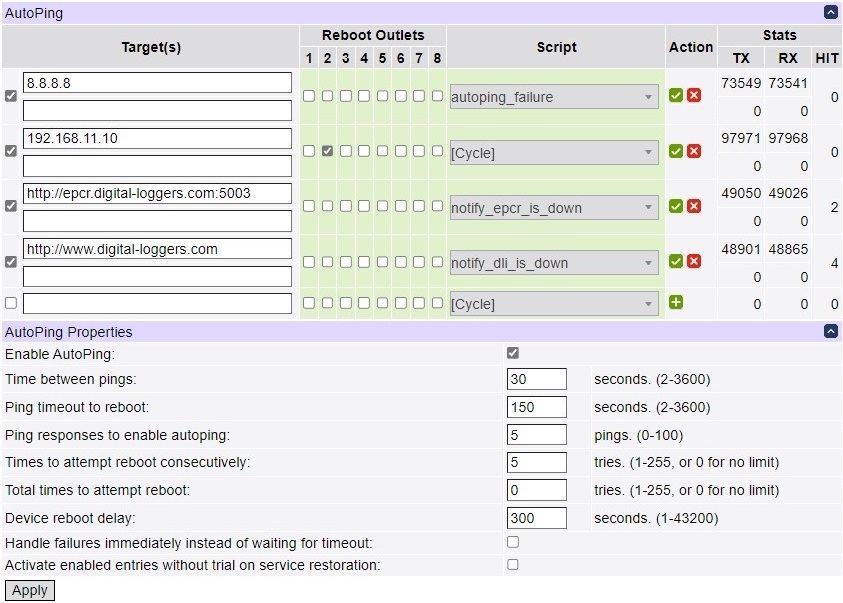
Task: Delete the epcr.digital-loggers.com:5003 entry
Action: coord(694,206)
